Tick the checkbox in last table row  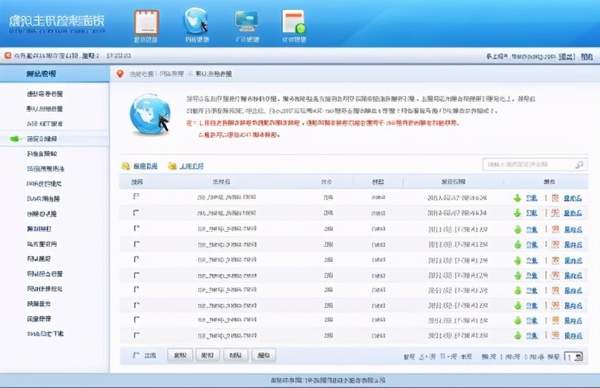137,336
